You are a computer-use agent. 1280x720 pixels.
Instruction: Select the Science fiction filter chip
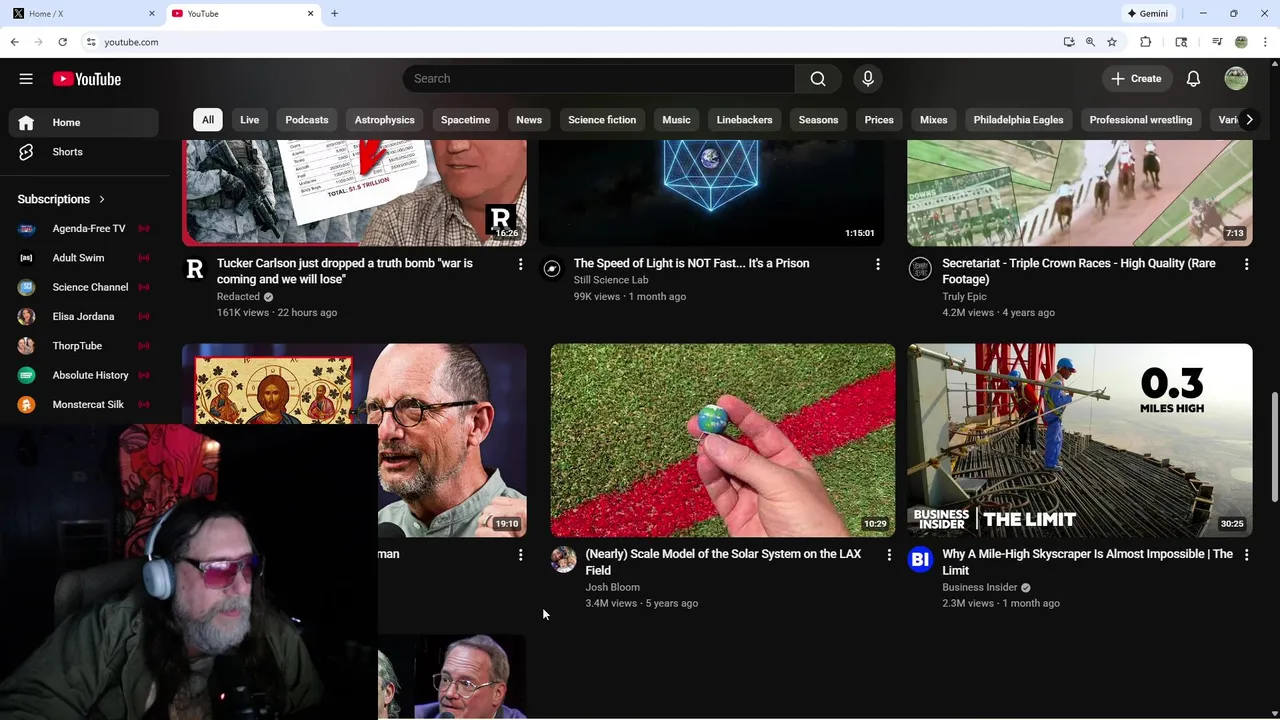point(602,120)
